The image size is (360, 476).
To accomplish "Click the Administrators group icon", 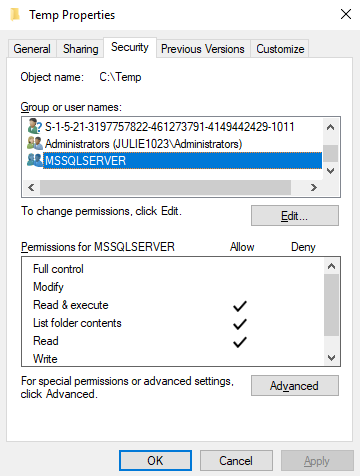I will (35, 143).
